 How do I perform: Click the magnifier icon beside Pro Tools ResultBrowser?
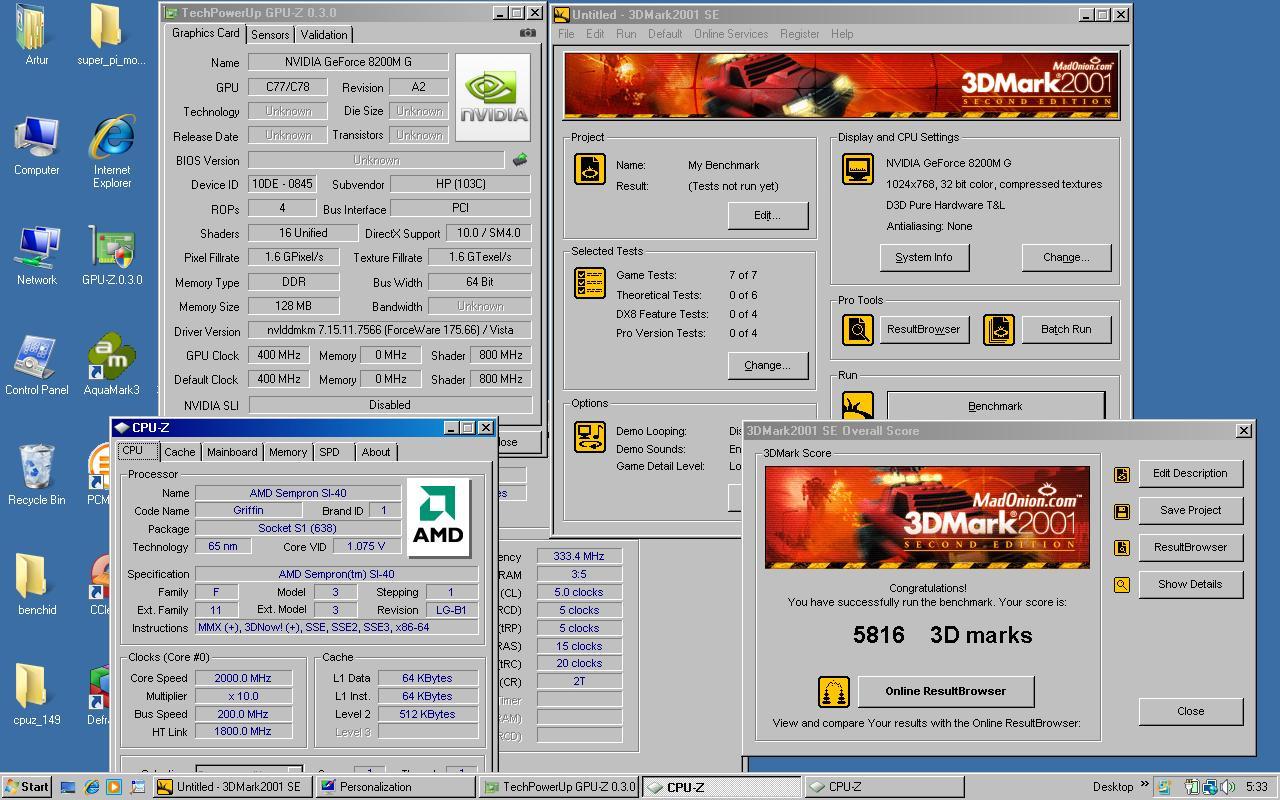coord(858,329)
